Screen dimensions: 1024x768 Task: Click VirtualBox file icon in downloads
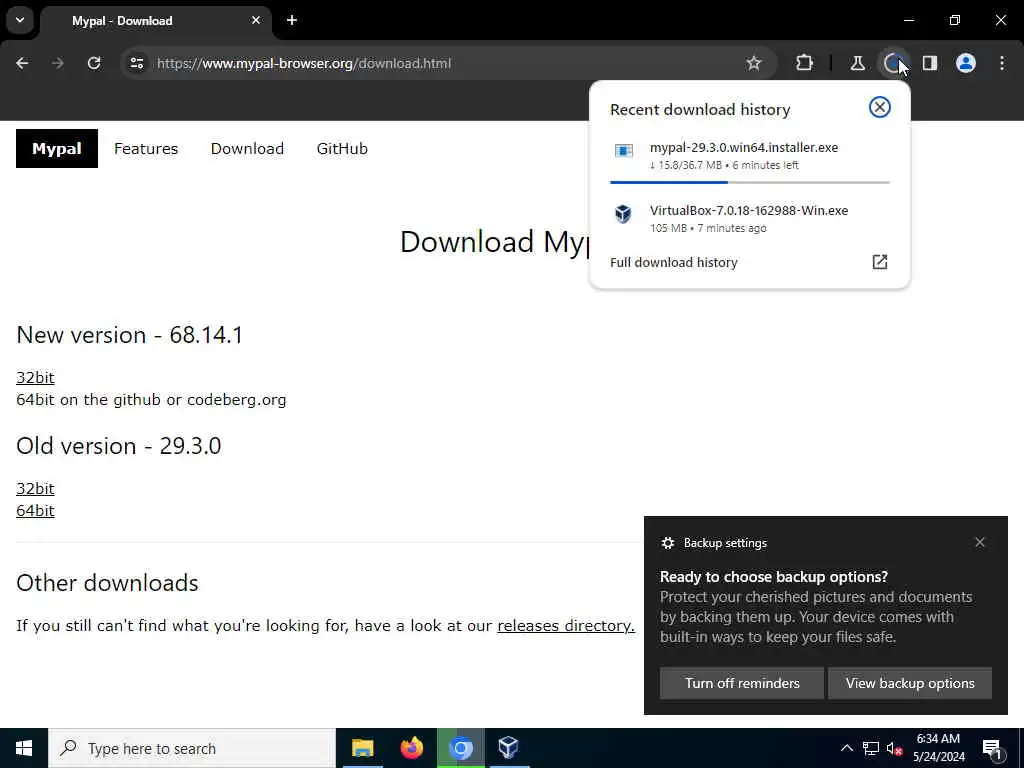tap(623, 214)
